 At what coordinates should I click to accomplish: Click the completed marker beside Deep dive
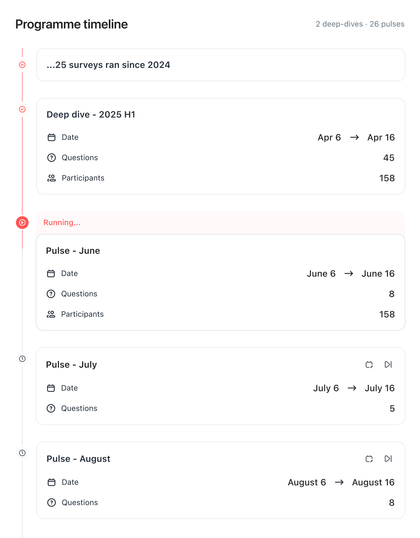click(22, 109)
